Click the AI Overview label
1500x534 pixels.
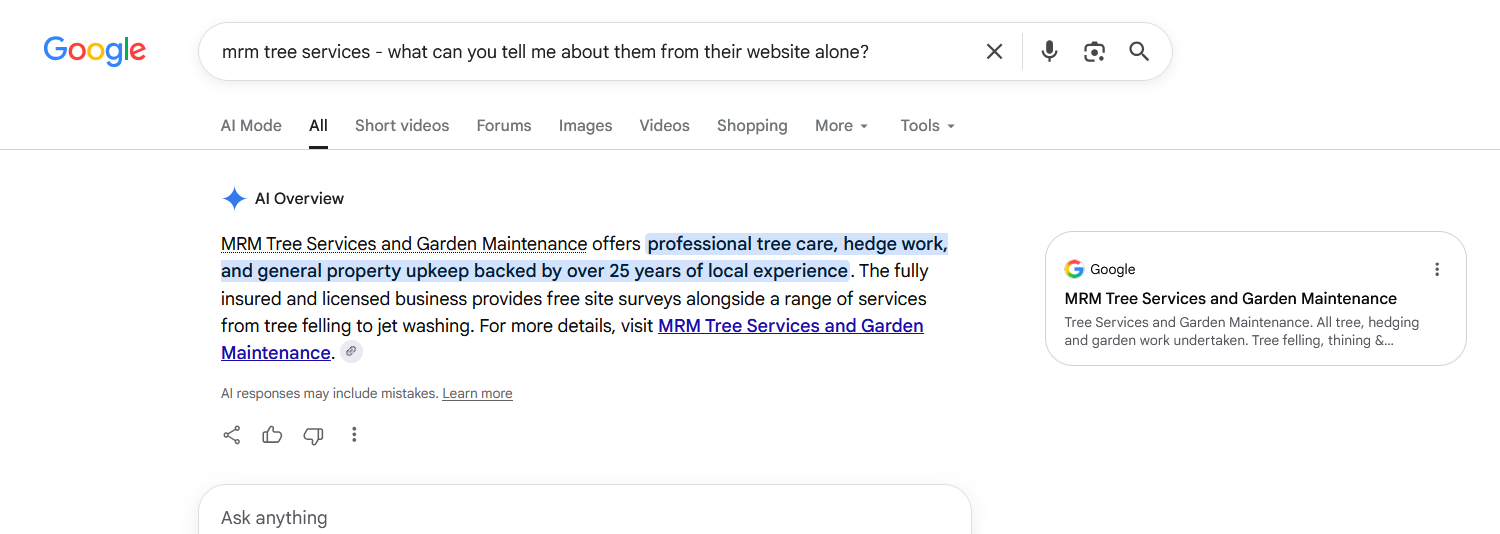click(299, 198)
